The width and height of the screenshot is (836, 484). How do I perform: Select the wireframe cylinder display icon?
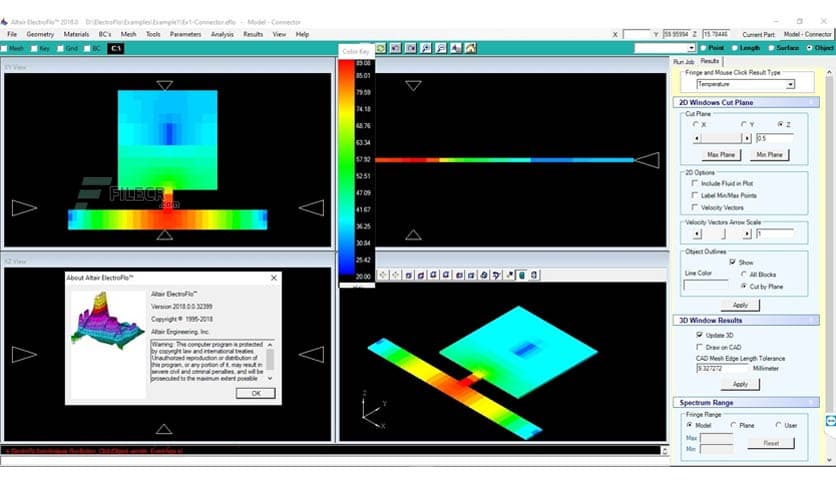coord(534,275)
